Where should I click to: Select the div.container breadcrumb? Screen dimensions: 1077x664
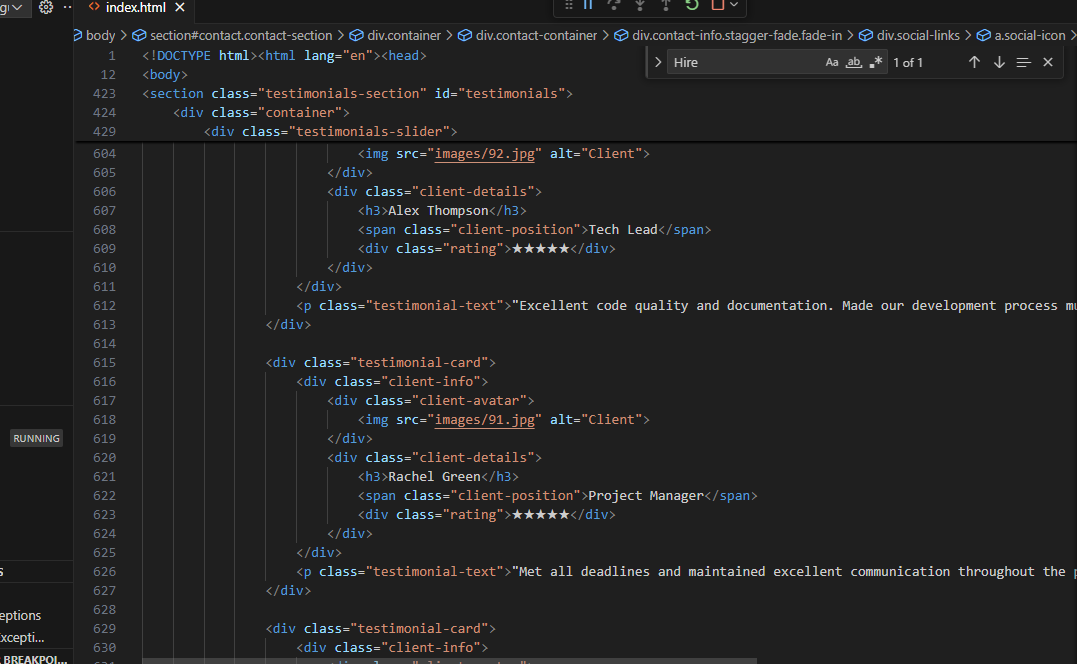[x=404, y=35]
